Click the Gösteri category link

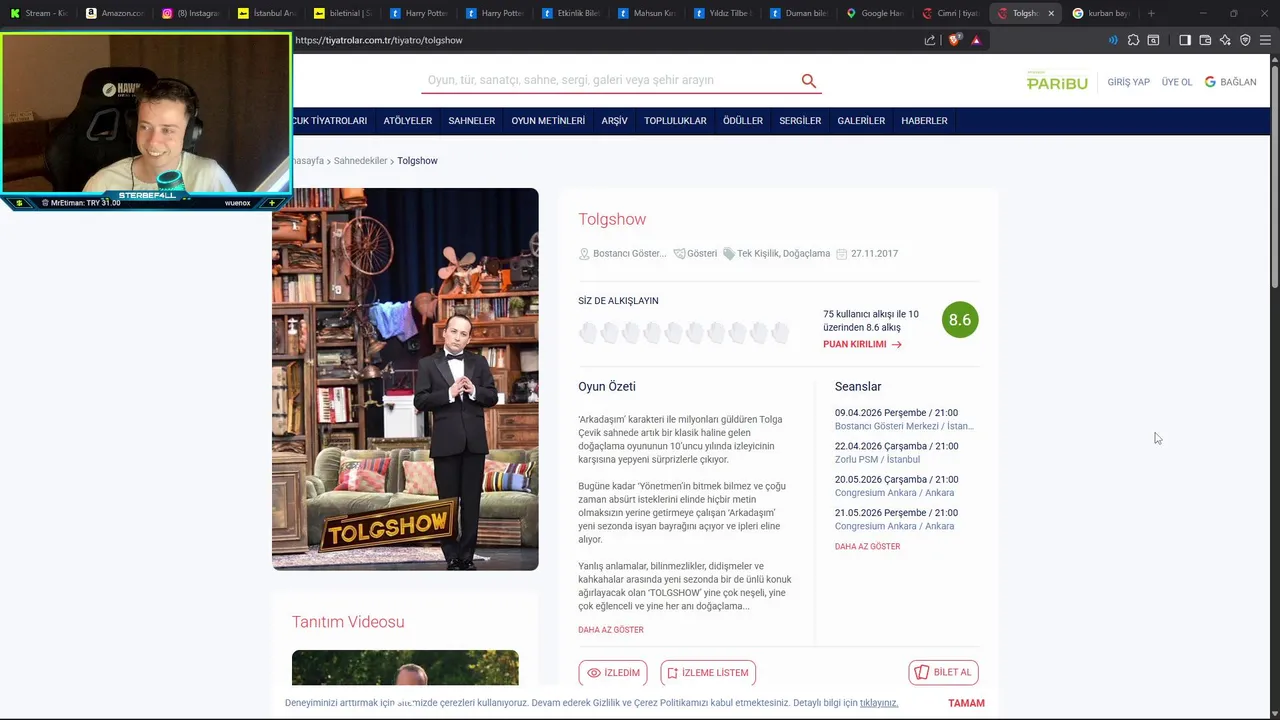[x=702, y=254]
